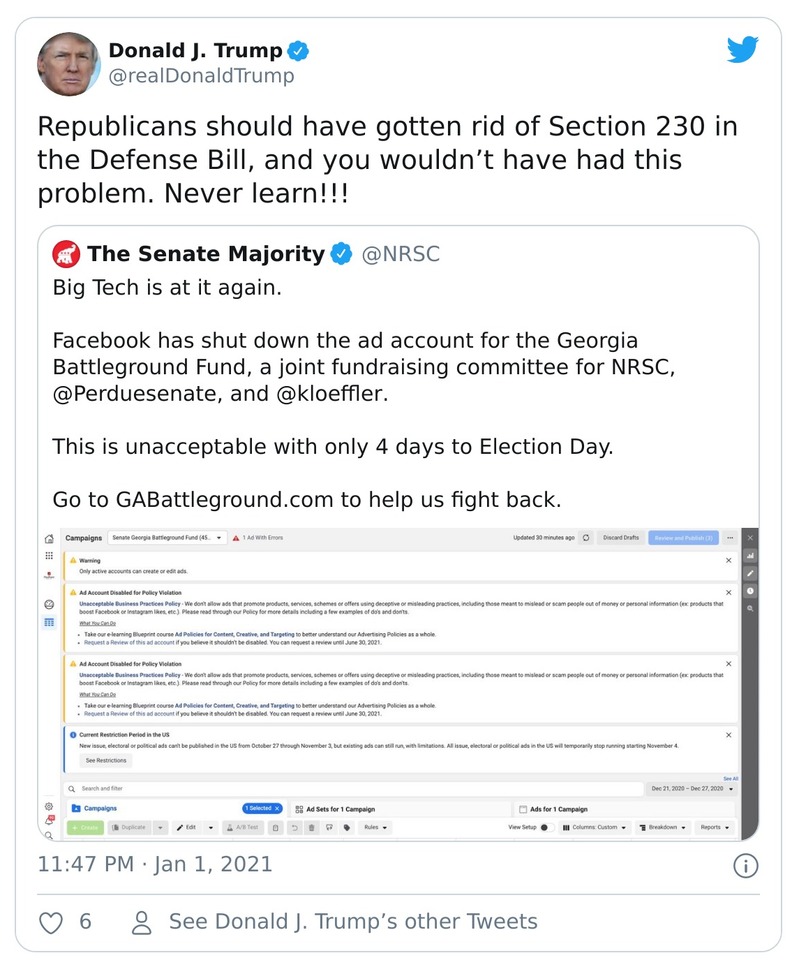
Task: Dismiss the 1 Selected filter chip
Action: (x=277, y=808)
